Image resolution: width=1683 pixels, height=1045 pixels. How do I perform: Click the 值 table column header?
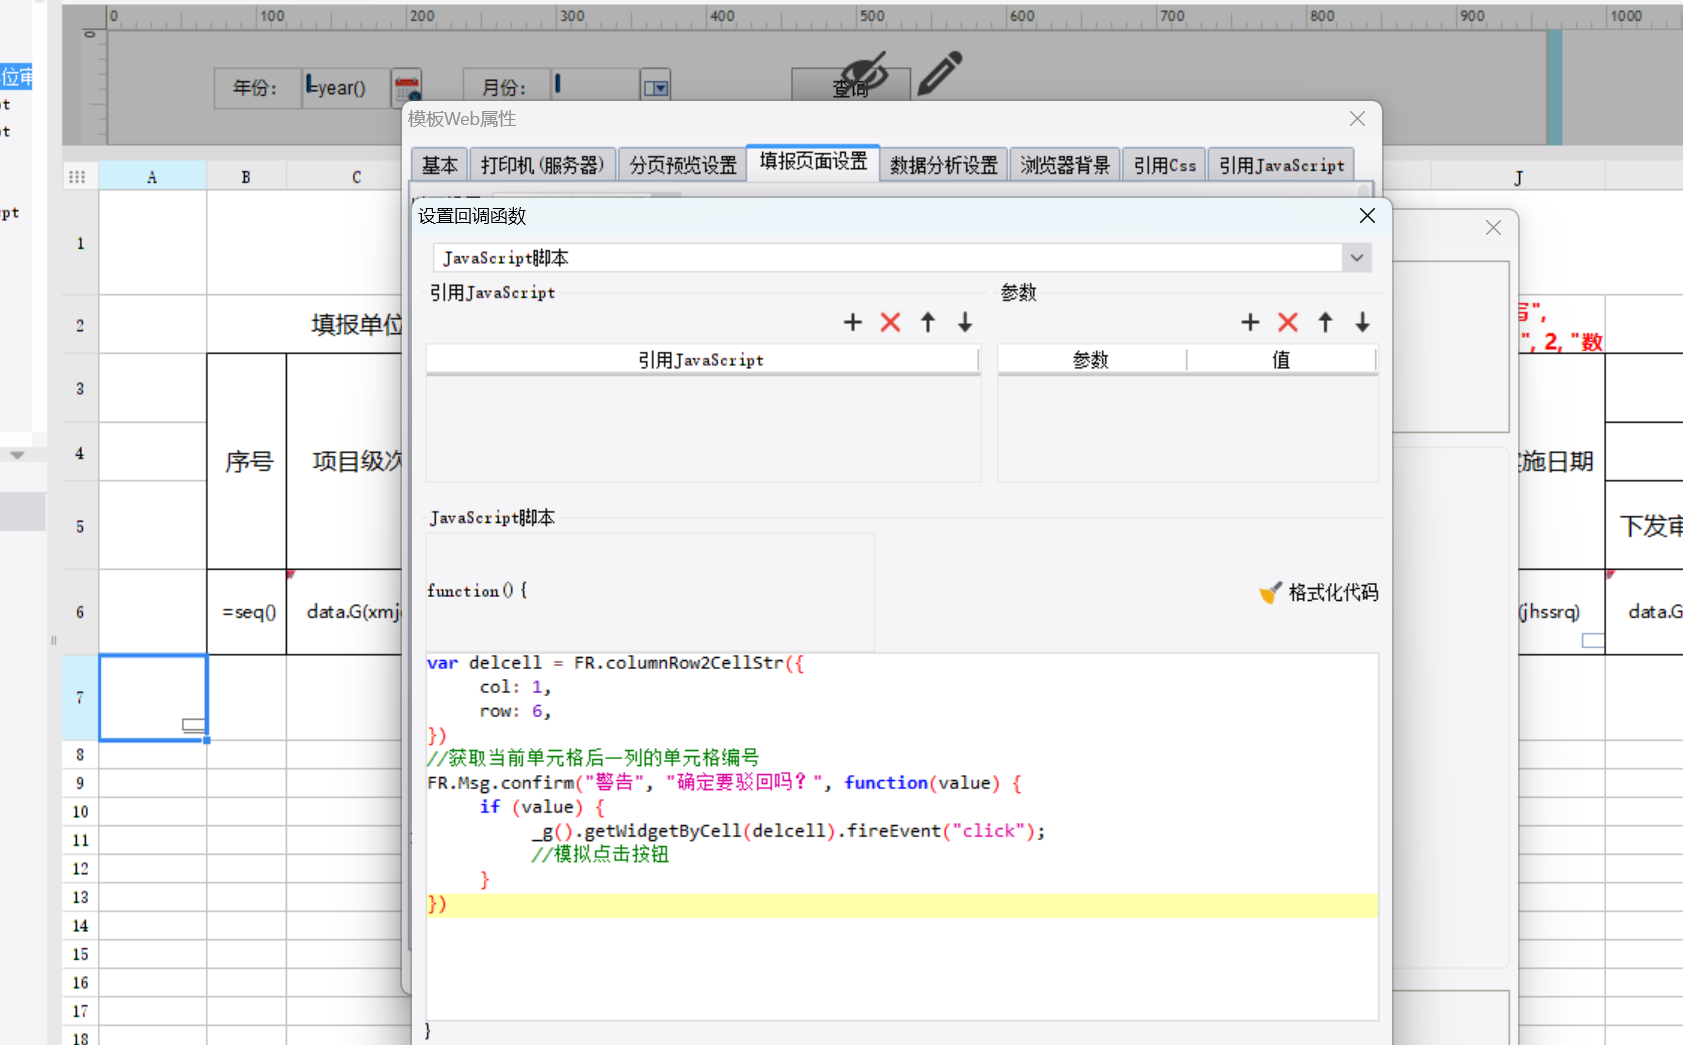click(1281, 360)
